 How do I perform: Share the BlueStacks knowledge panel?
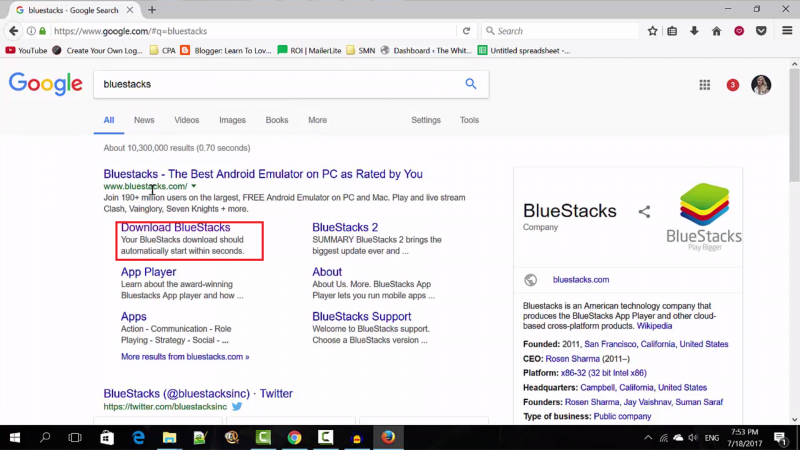click(644, 211)
